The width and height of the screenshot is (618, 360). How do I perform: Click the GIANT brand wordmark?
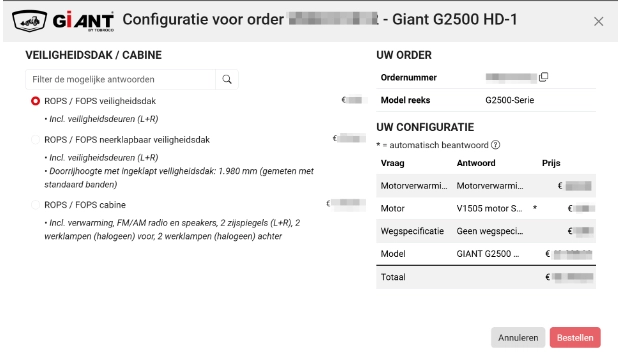click(83, 21)
